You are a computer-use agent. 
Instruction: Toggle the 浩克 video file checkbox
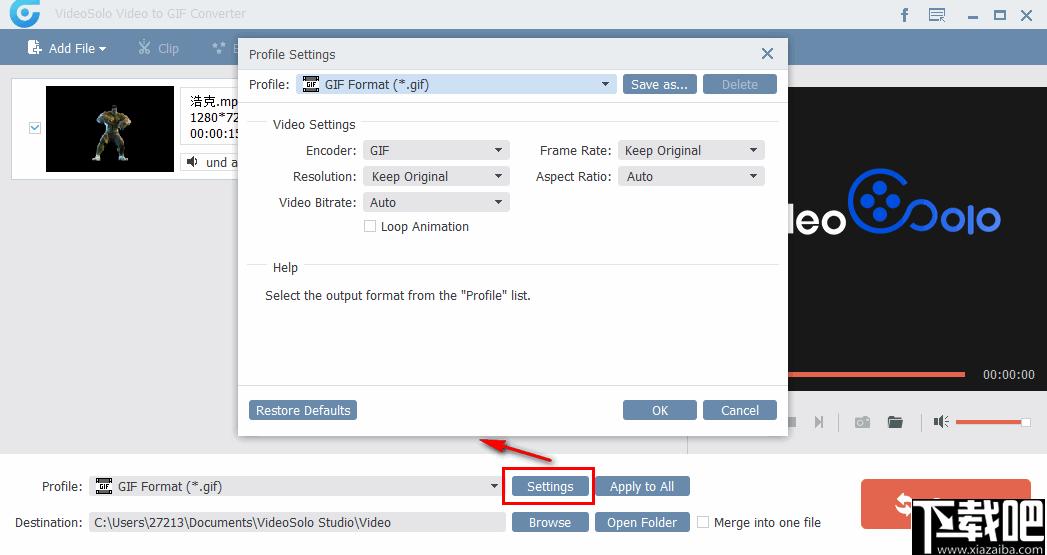click(35, 128)
